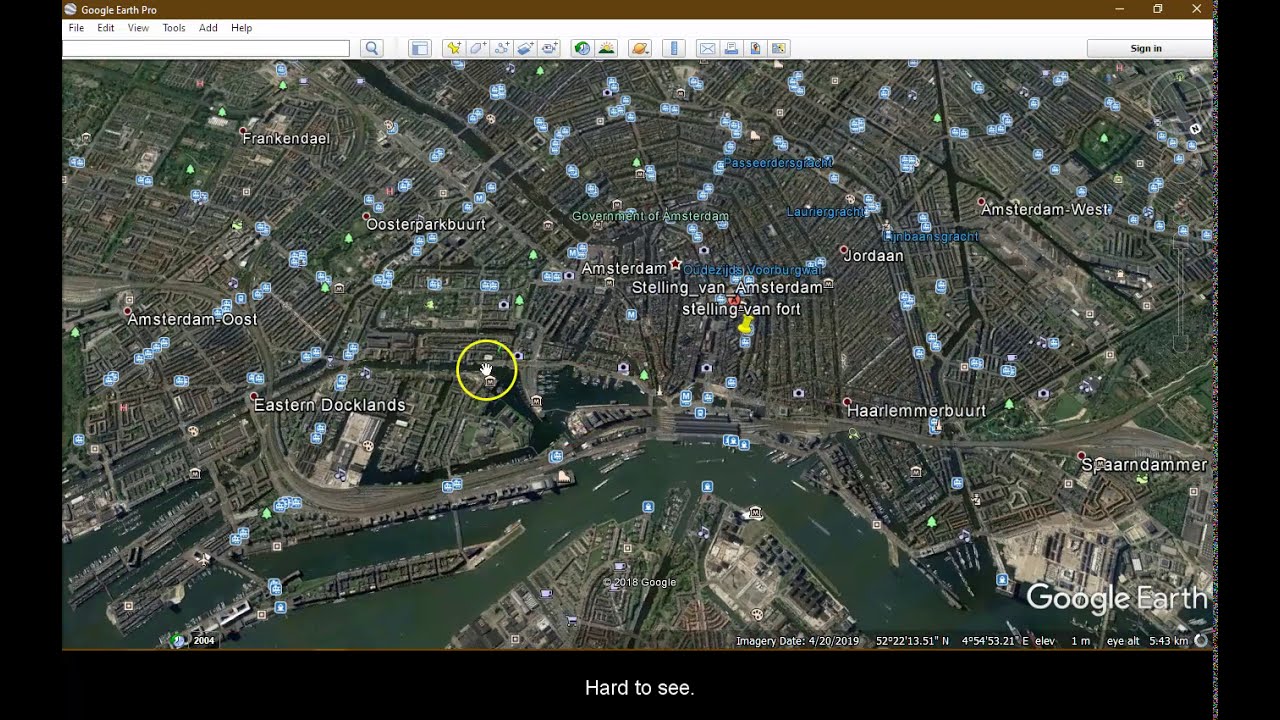Click the Google Earth Pro title icon

click(70, 9)
